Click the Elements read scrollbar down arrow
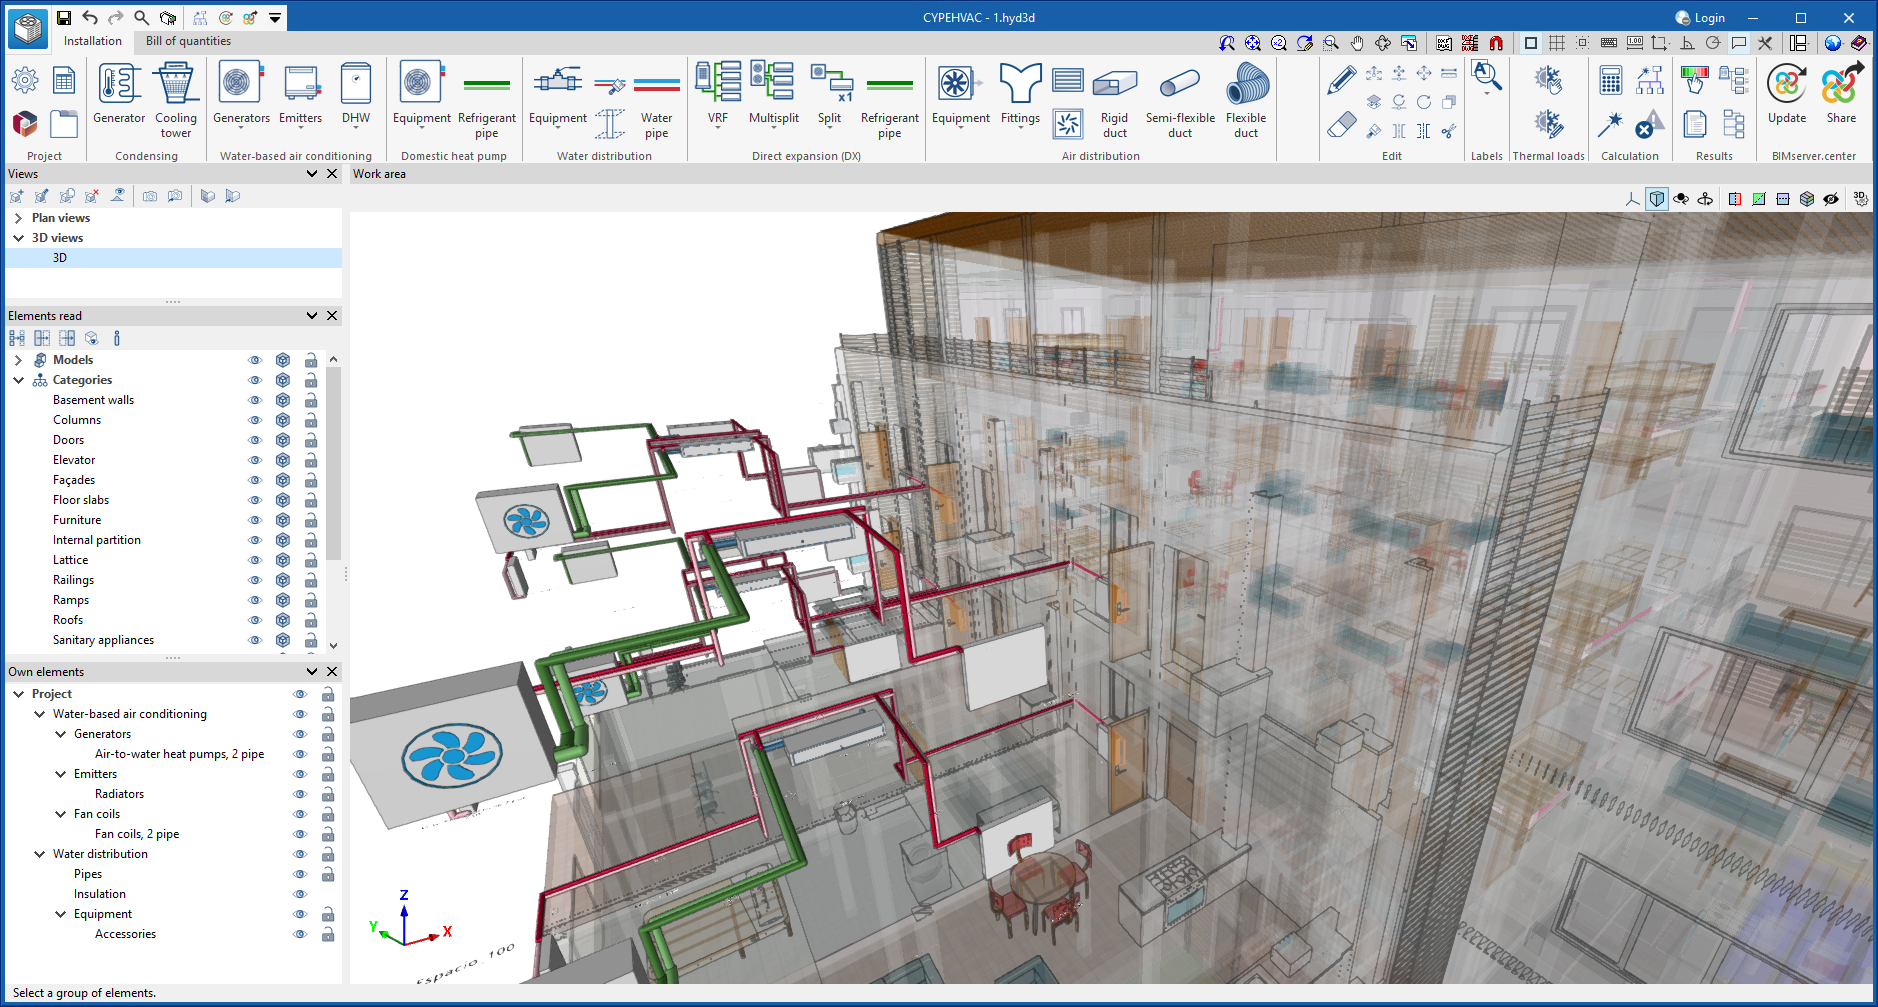 334,646
